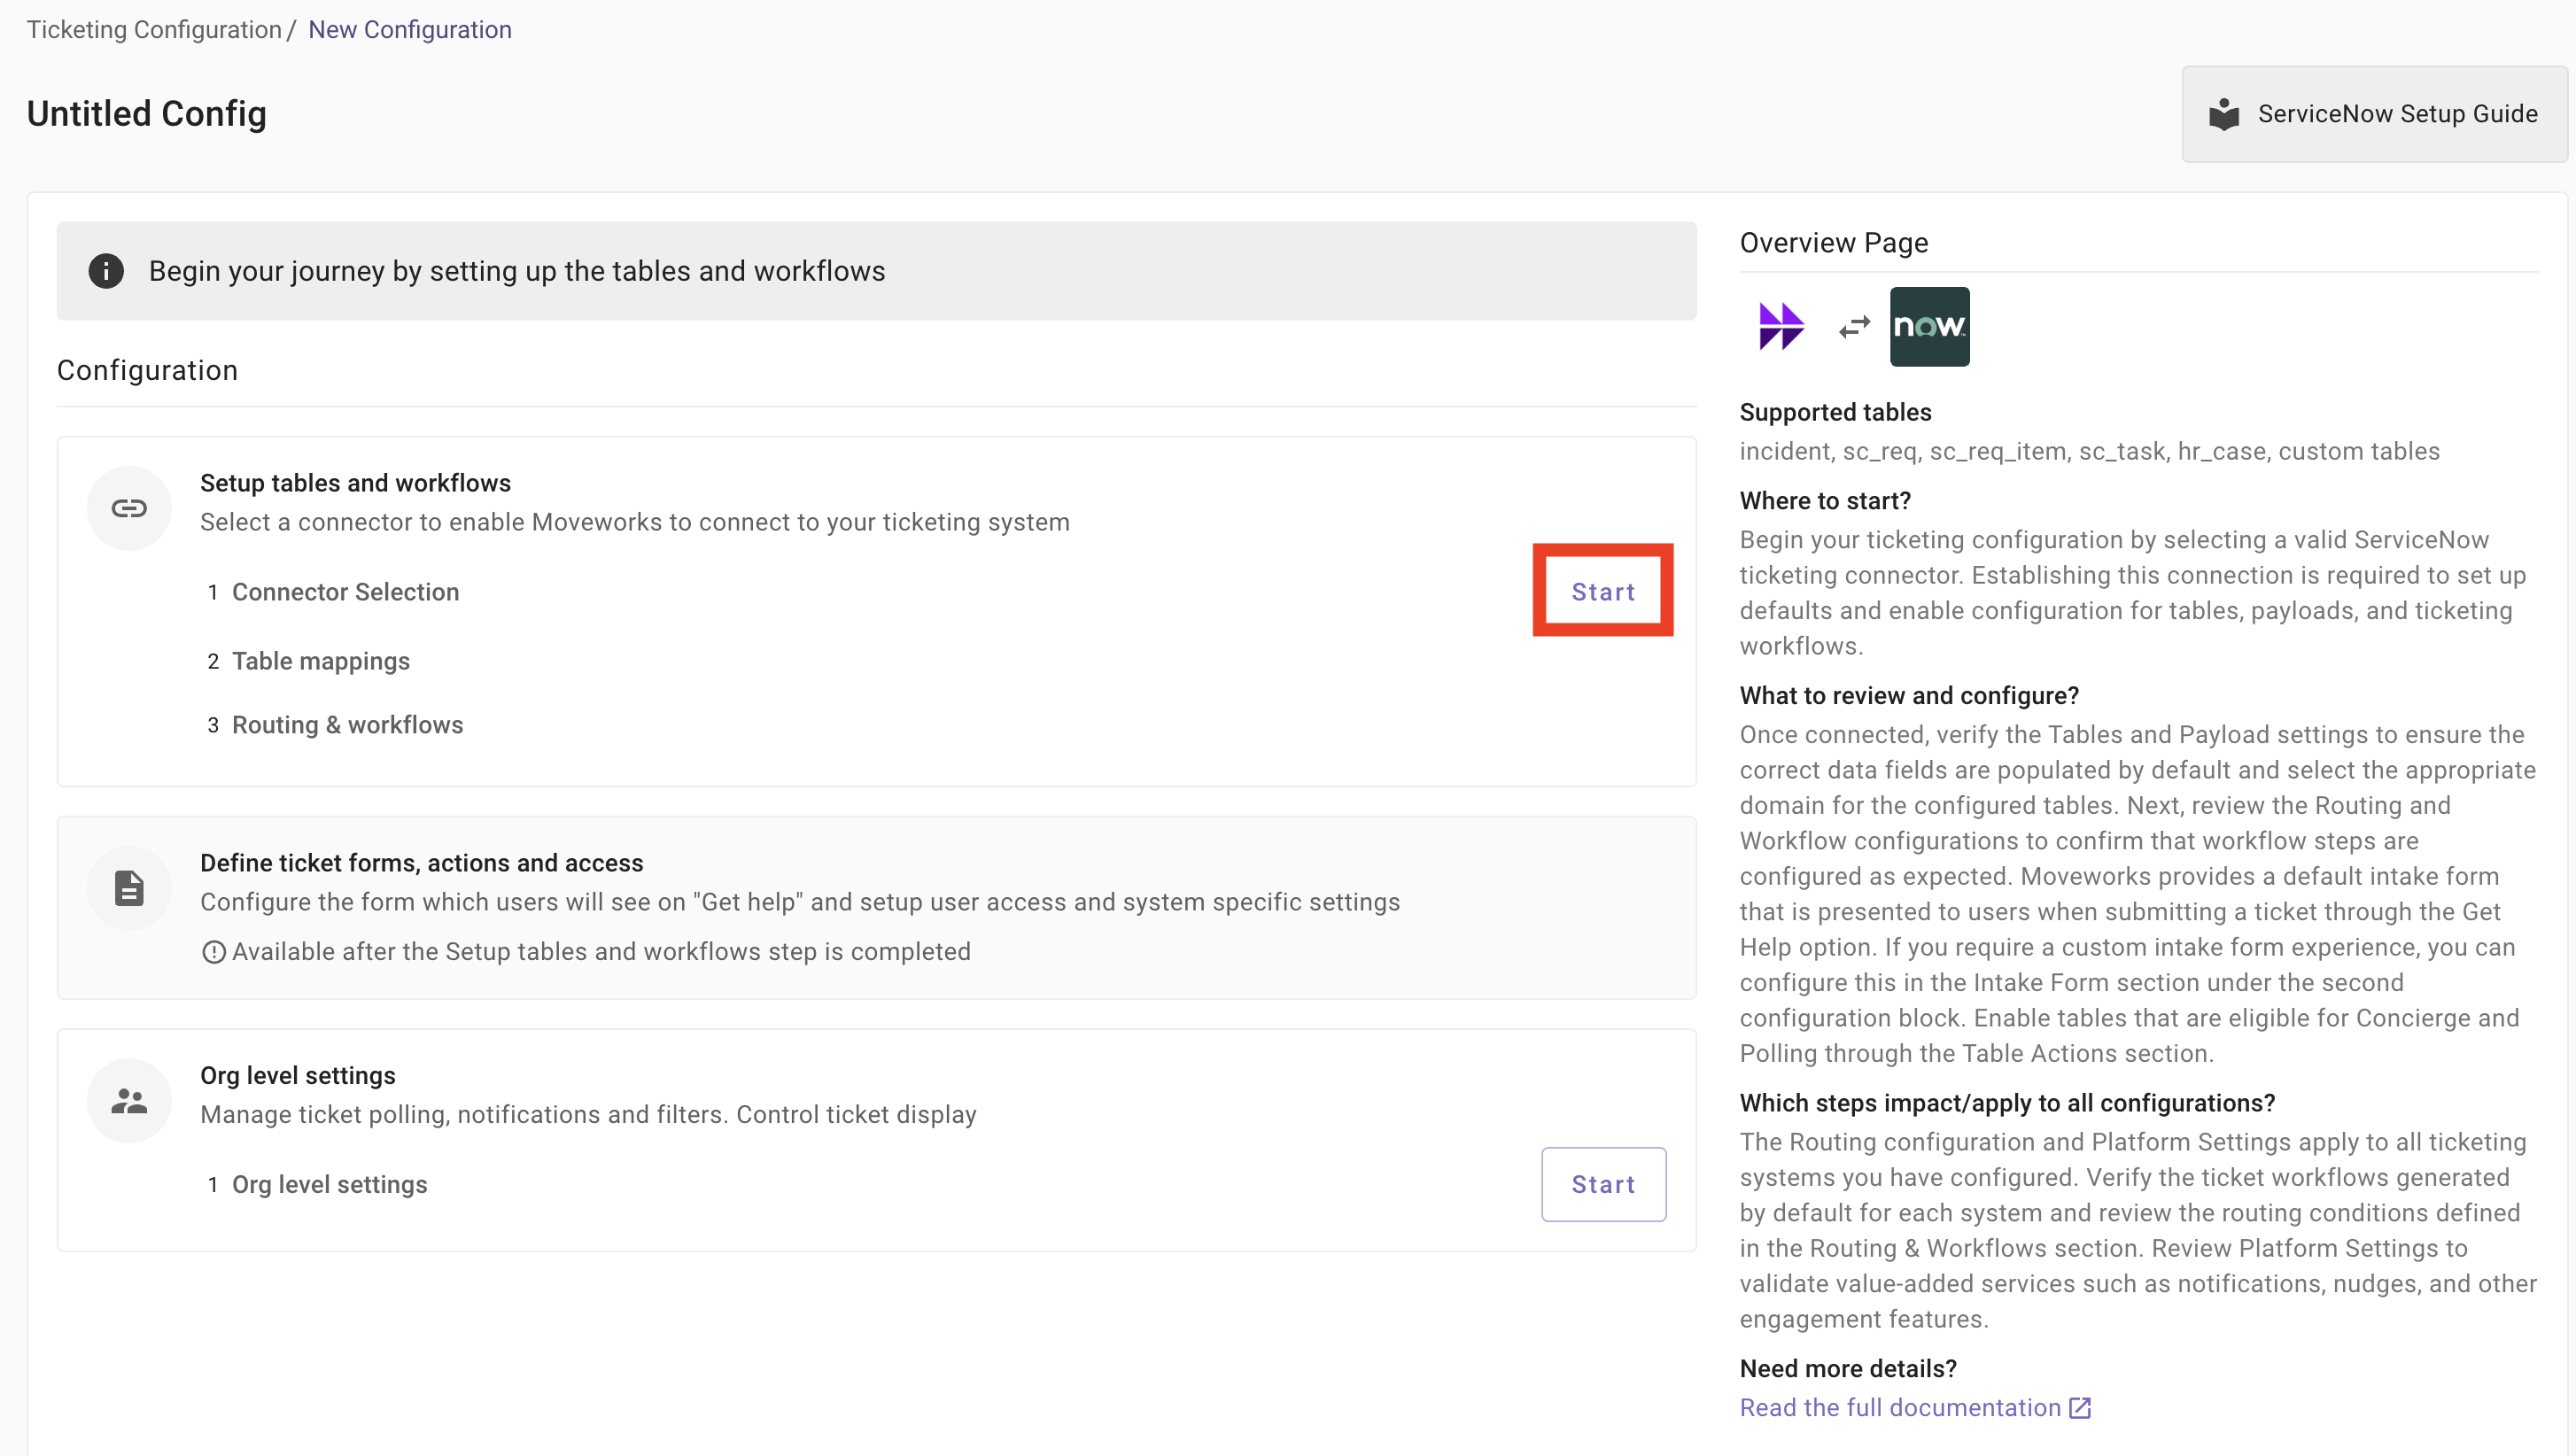This screenshot has width=2576, height=1456.
Task: Start the Connector Selection step
Action: pyautogui.click(x=1602, y=591)
